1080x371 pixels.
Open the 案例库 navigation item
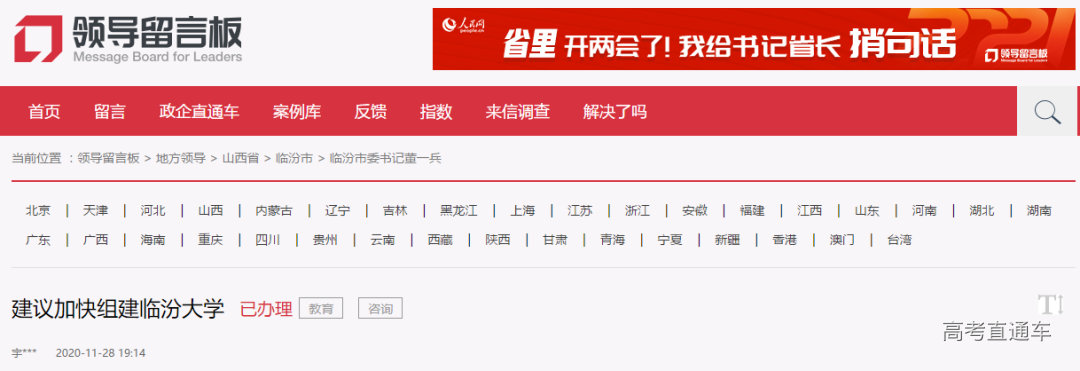tap(297, 112)
